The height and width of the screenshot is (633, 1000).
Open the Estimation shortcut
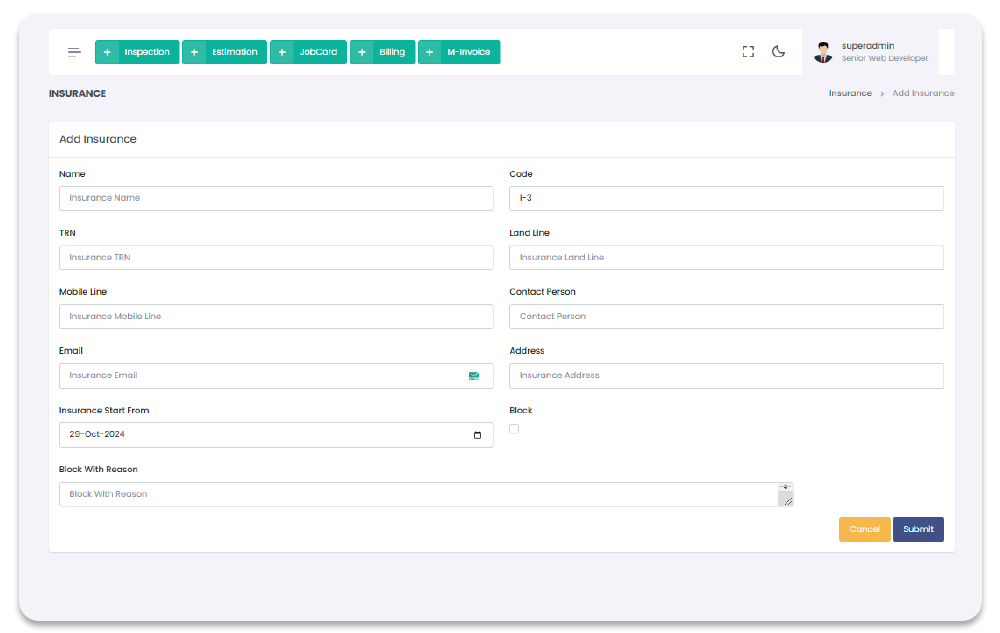234,52
